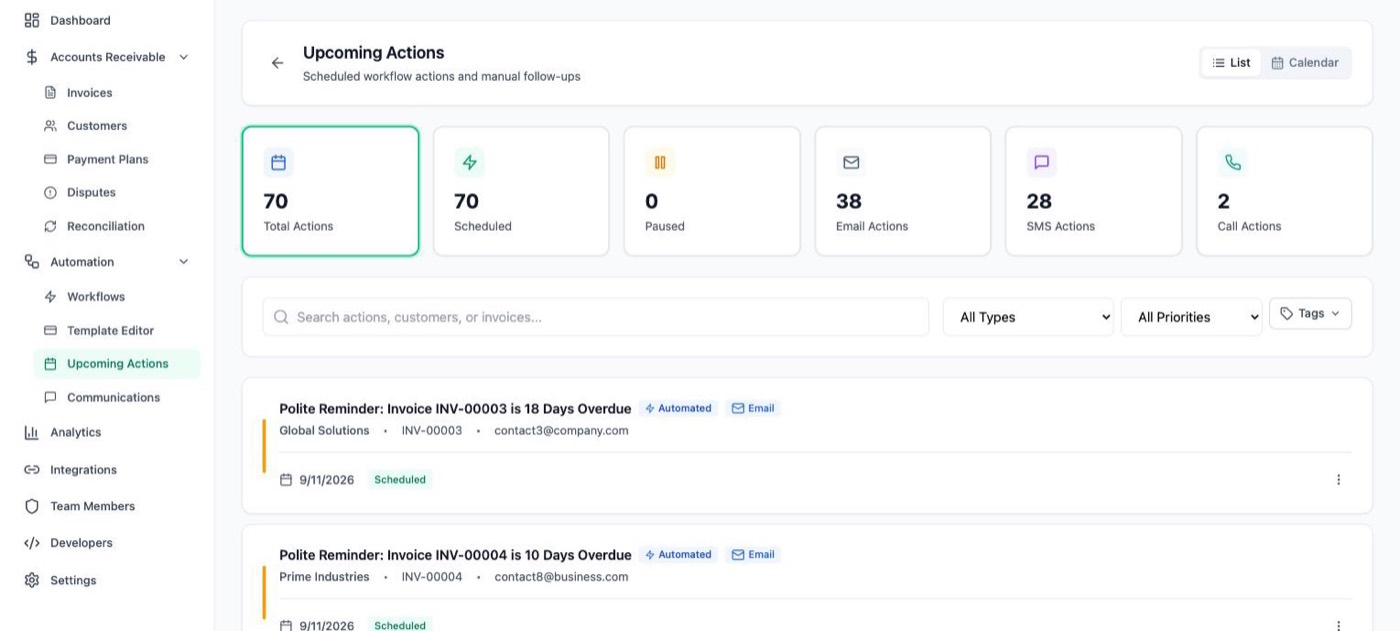Open the All Priorities dropdown
Viewport: 1400px width, 631px height.
(1191, 317)
